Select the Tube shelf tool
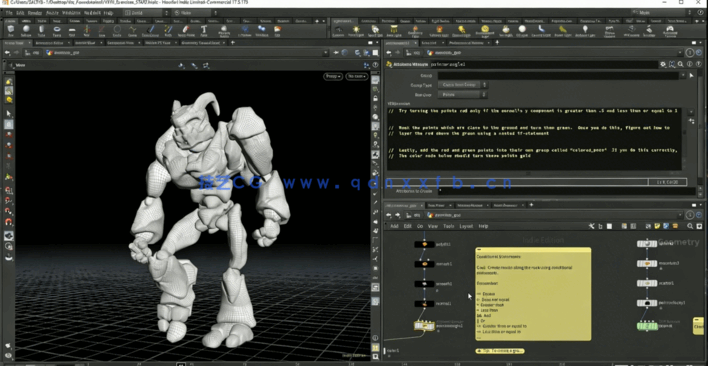Image resolution: width=708 pixels, height=366 pixels. point(42,30)
